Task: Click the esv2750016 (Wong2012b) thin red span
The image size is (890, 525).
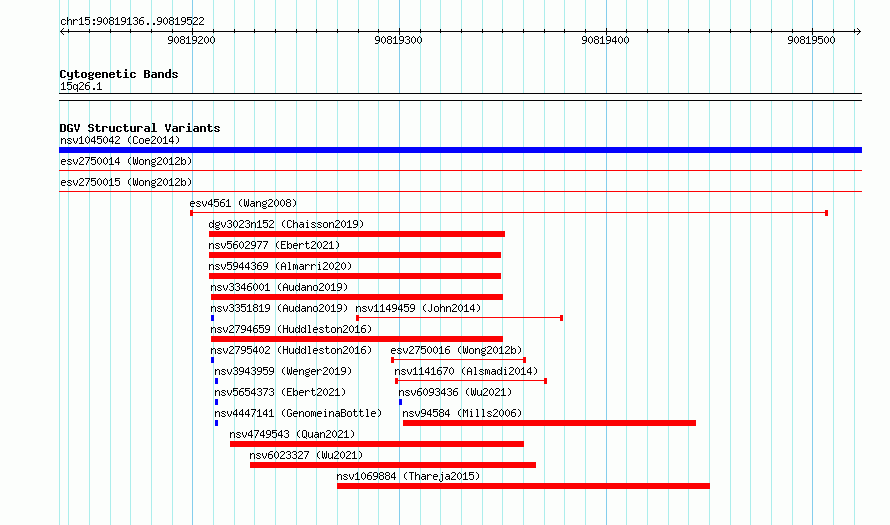Action: click(459, 360)
